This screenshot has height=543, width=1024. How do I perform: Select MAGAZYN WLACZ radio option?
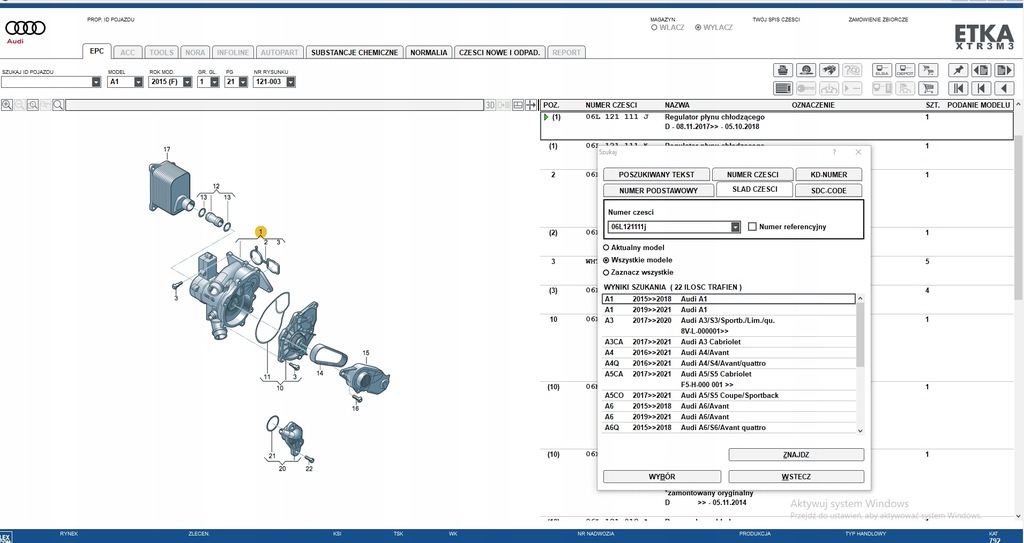point(654,27)
